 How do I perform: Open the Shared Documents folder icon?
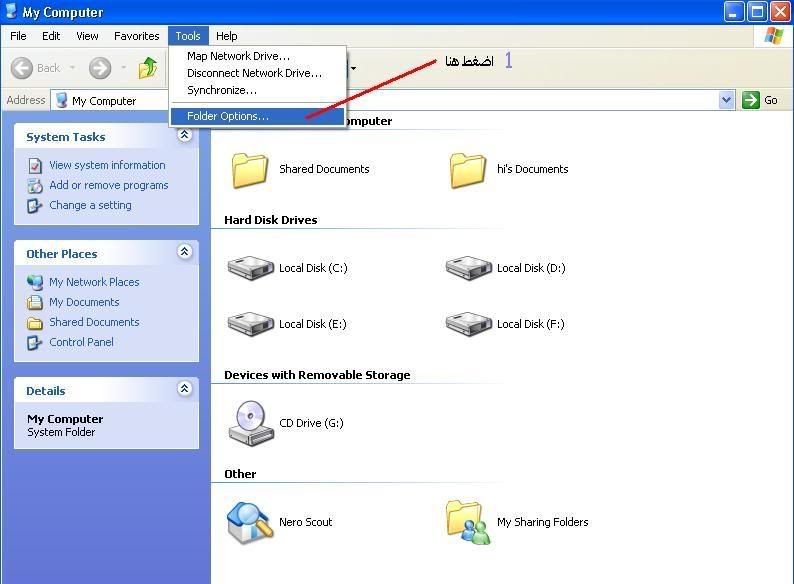pos(250,170)
